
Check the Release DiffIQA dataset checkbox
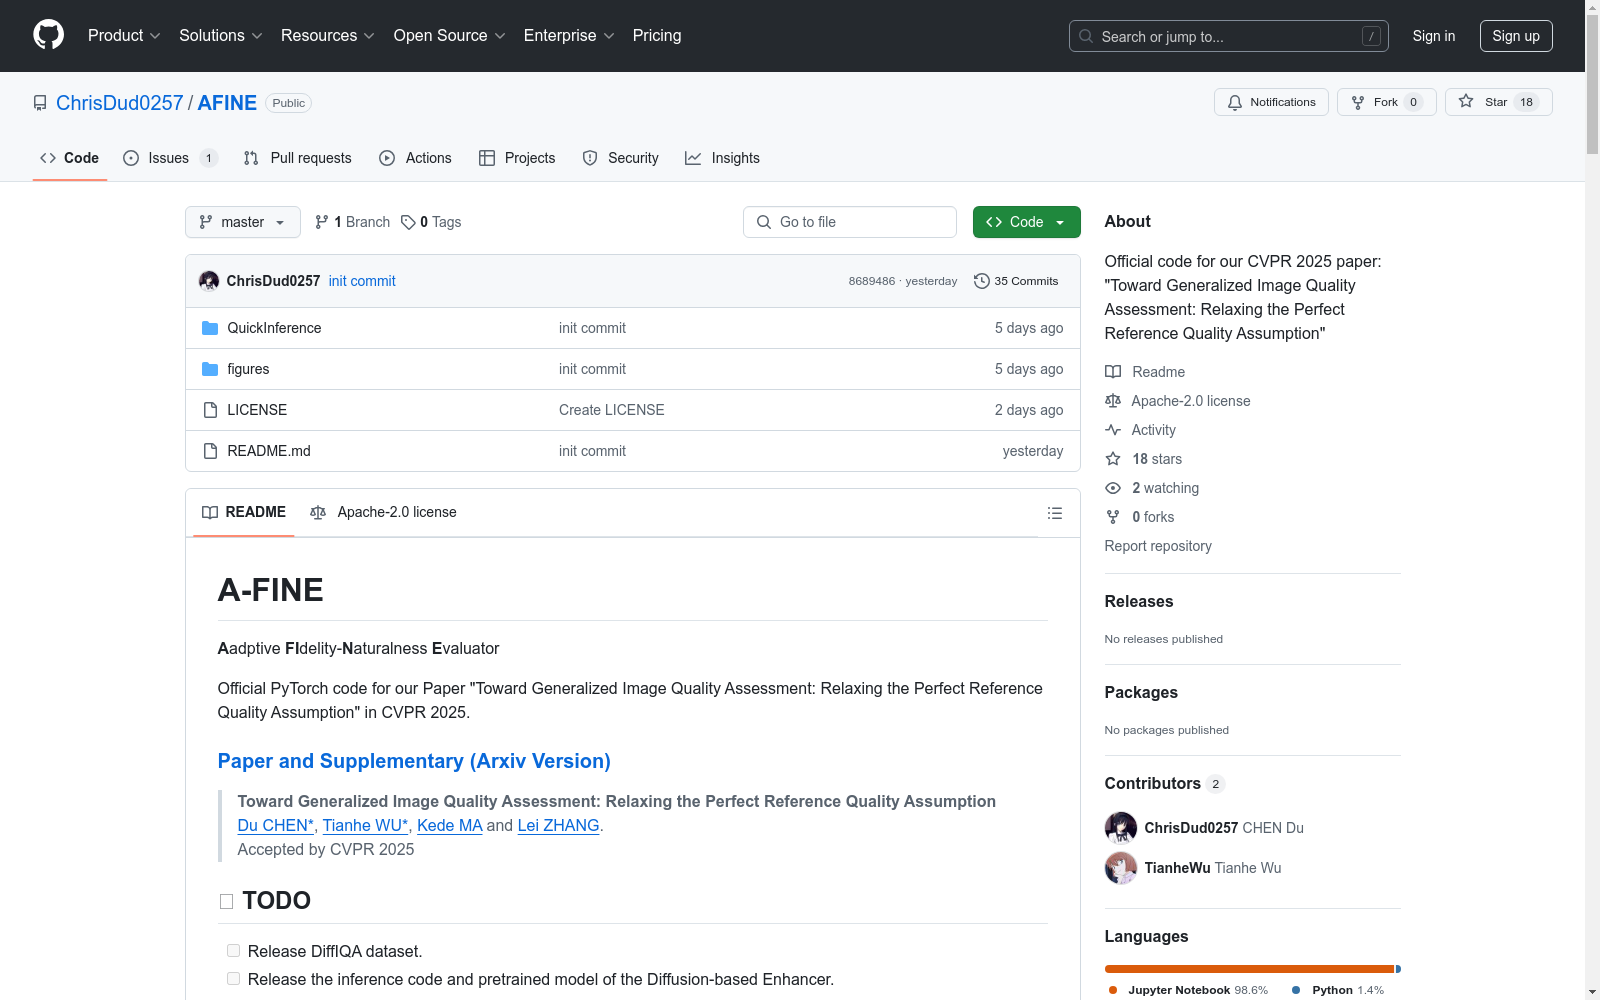point(233,951)
